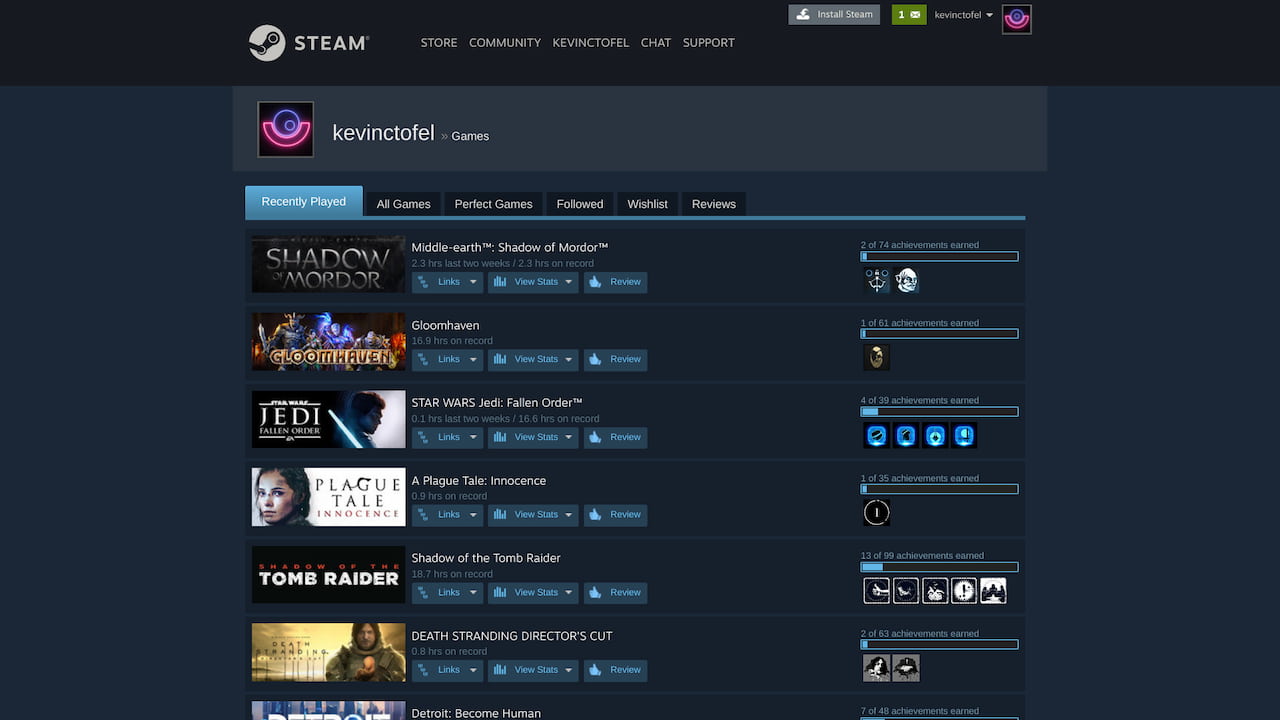This screenshot has width=1280, height=720.
Task: Open the Gloomhaven title link
Action: [445, 325]
